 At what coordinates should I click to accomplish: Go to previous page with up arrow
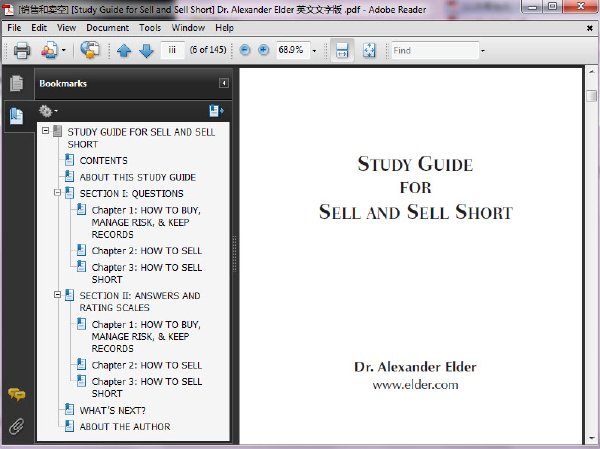(124, 50)
